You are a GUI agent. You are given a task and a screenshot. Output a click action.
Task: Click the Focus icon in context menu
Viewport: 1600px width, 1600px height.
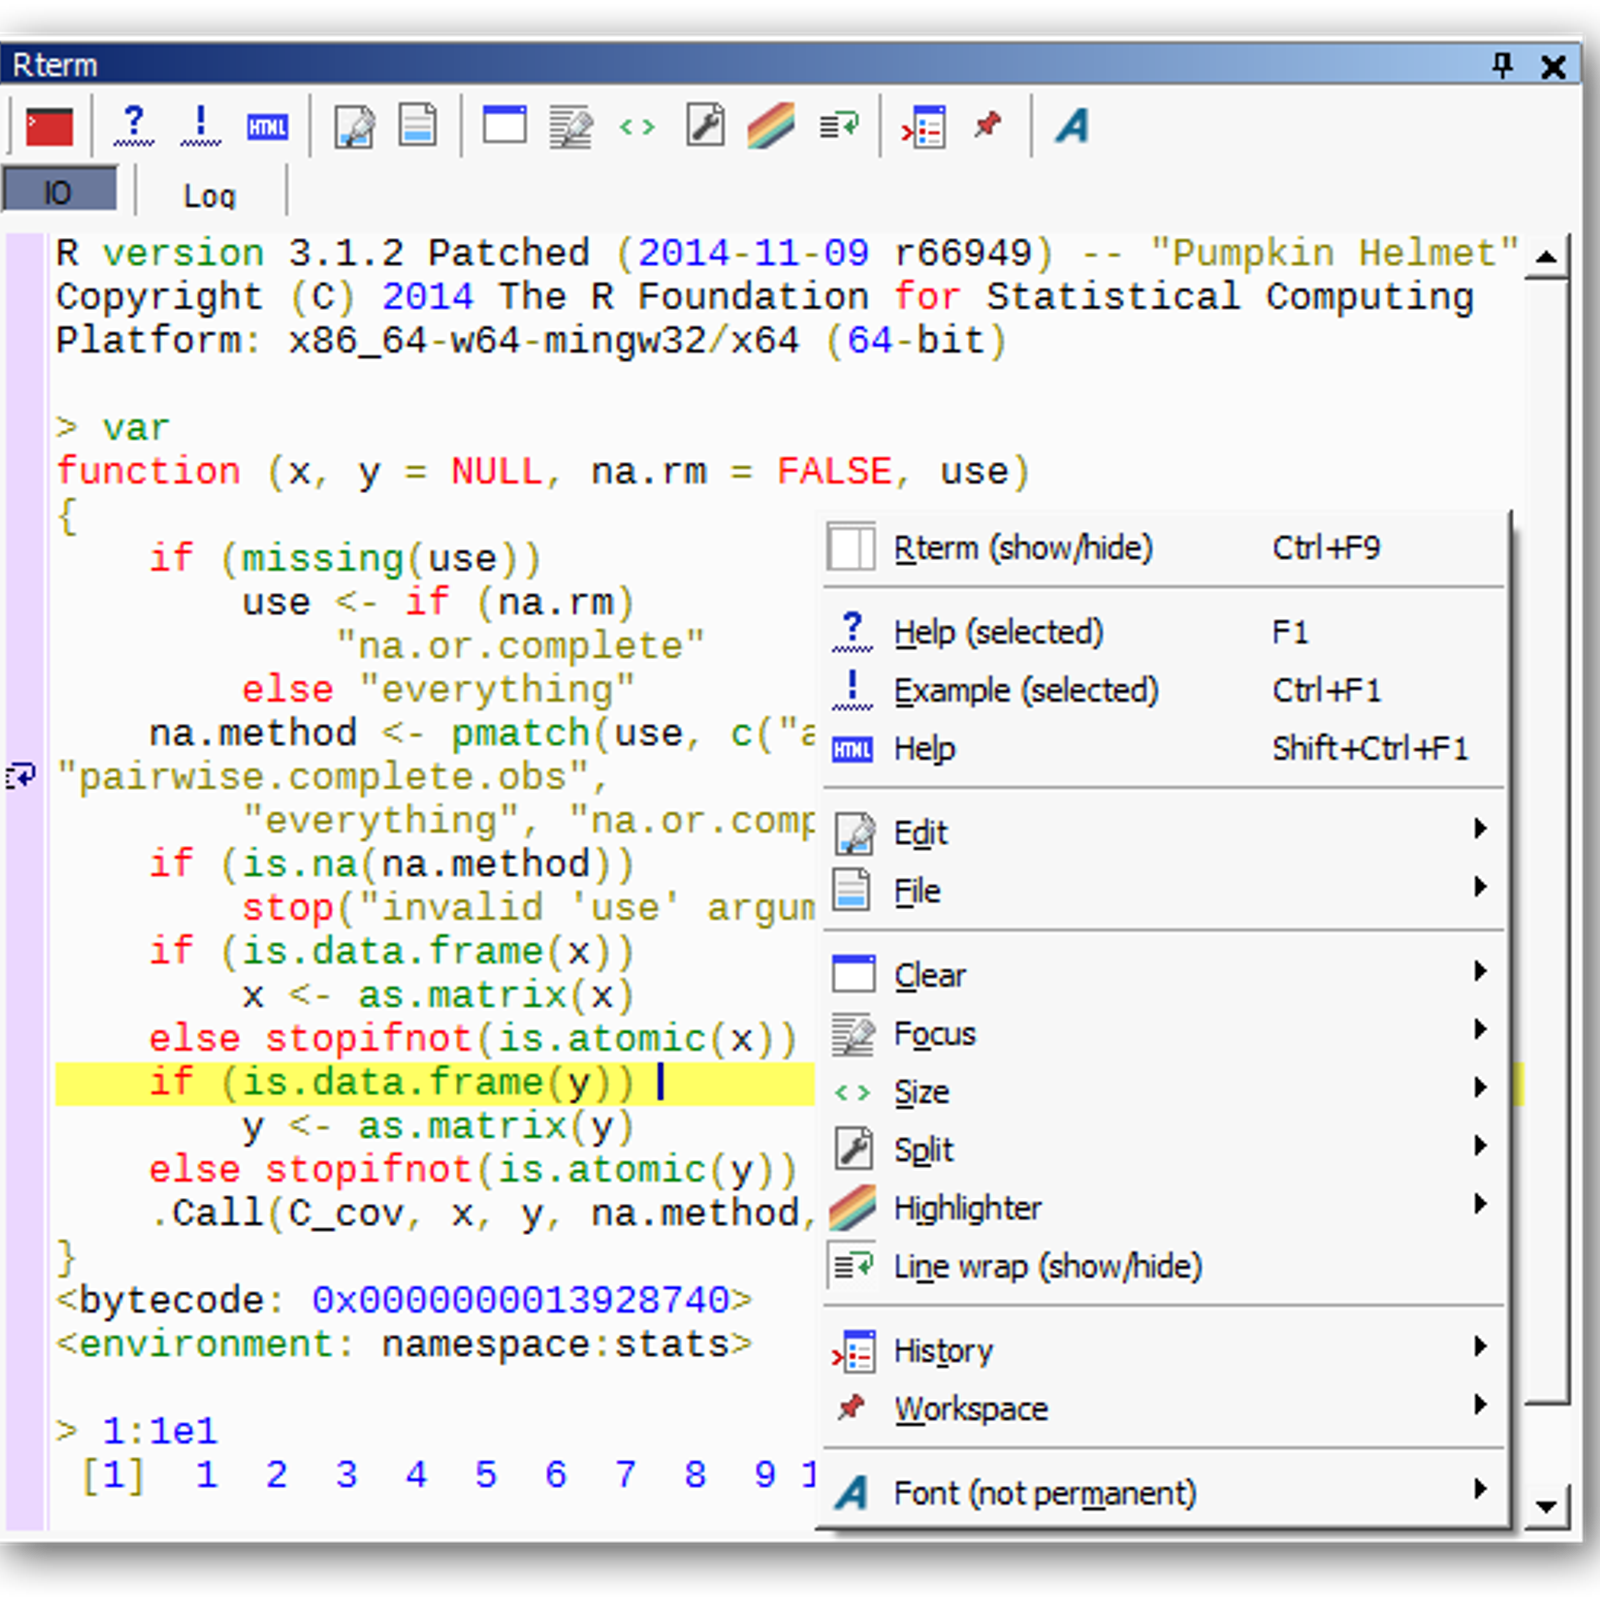point(853,1034)
